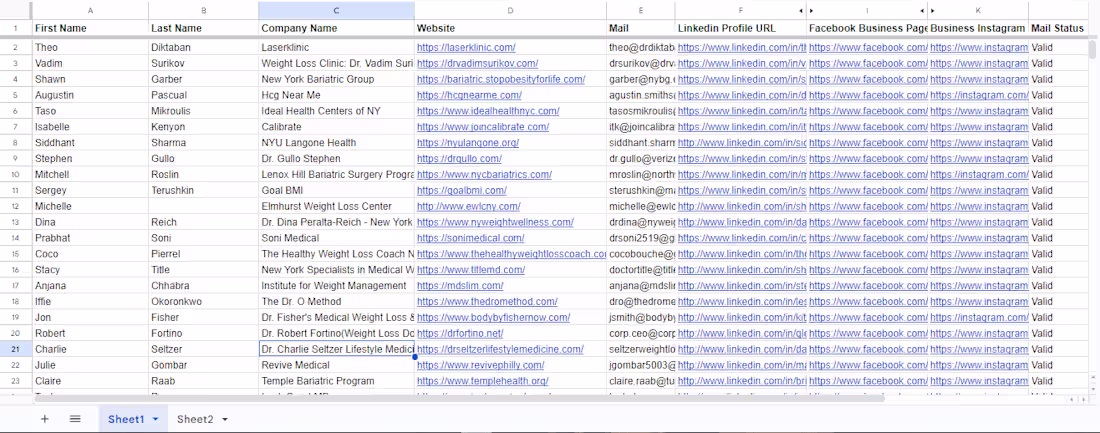The height and width of the screenshot is (433, 1100).
Task: Select the 'Revive Medical' cell
Action: click(x=337, y=365)
